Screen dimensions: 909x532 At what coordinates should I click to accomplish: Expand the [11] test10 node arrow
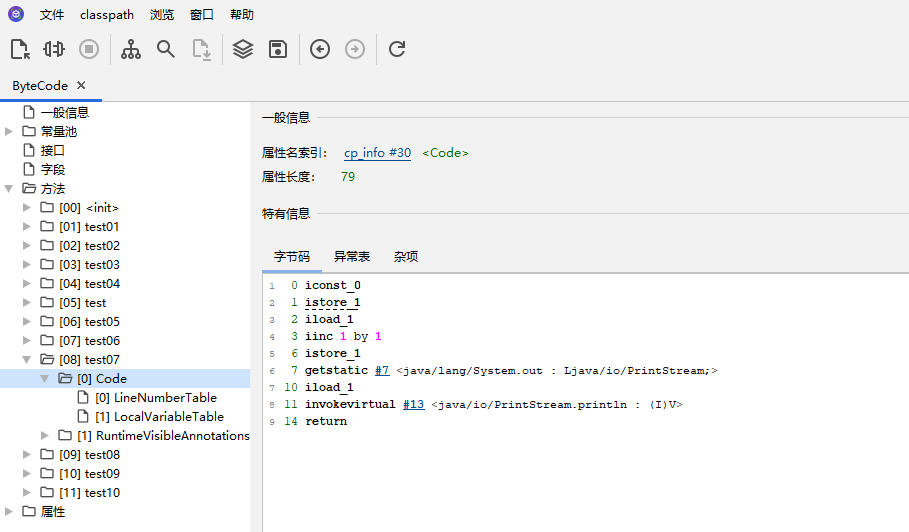click(x=27, y=492)
